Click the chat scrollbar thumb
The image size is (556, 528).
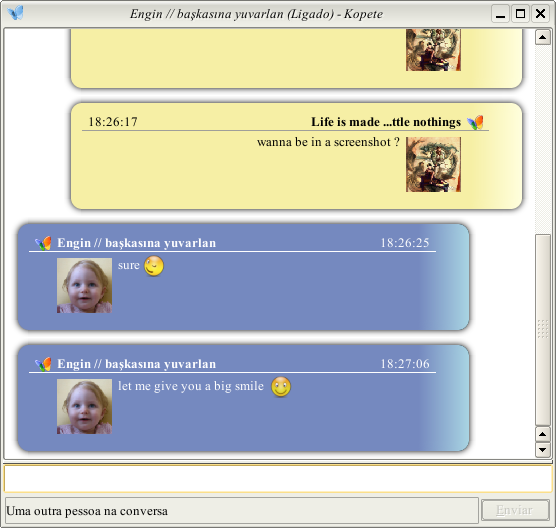543,330
